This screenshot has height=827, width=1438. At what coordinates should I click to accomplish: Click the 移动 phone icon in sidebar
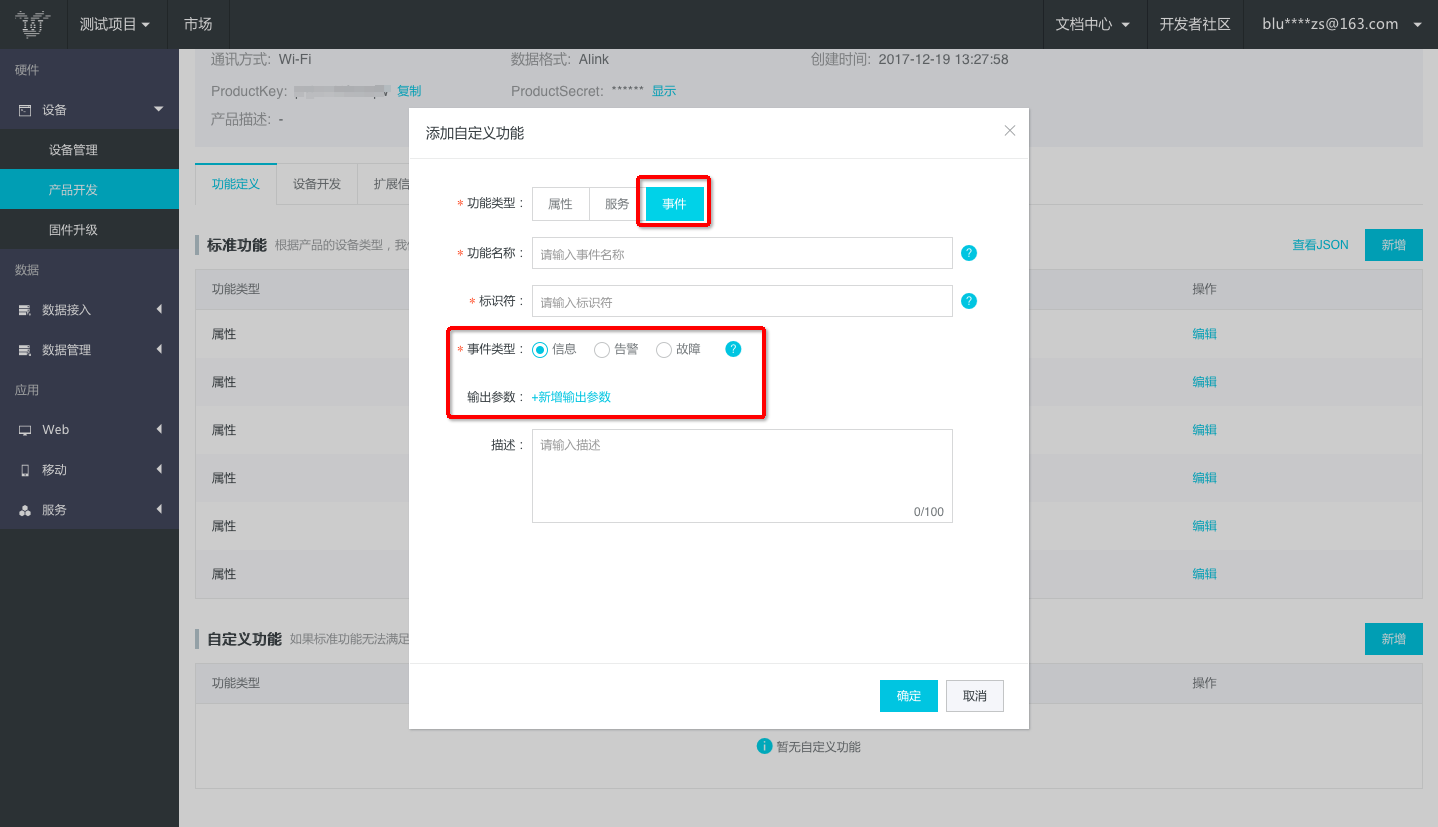[x=25, y=470]
